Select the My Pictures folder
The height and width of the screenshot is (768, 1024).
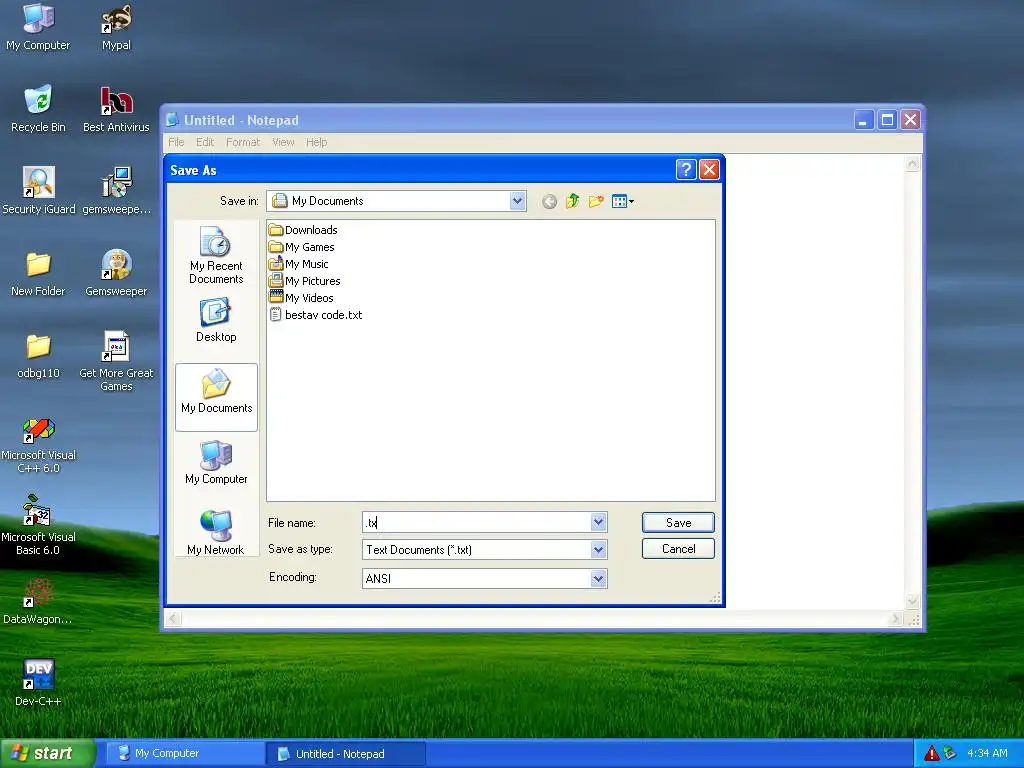click(x=304, y=281)
